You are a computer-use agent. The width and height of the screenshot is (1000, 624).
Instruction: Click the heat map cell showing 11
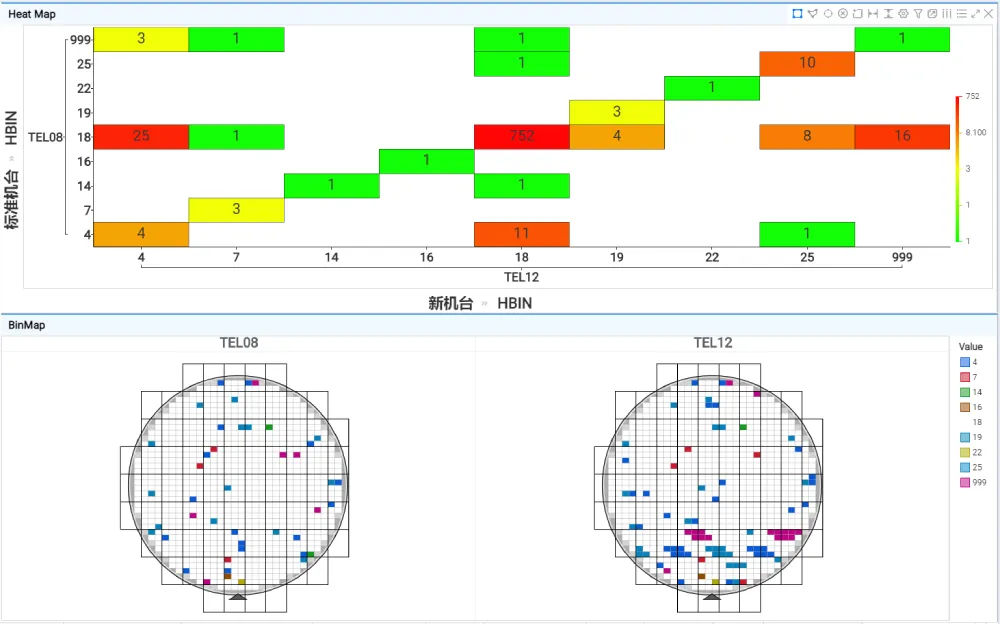click(522, 234)
